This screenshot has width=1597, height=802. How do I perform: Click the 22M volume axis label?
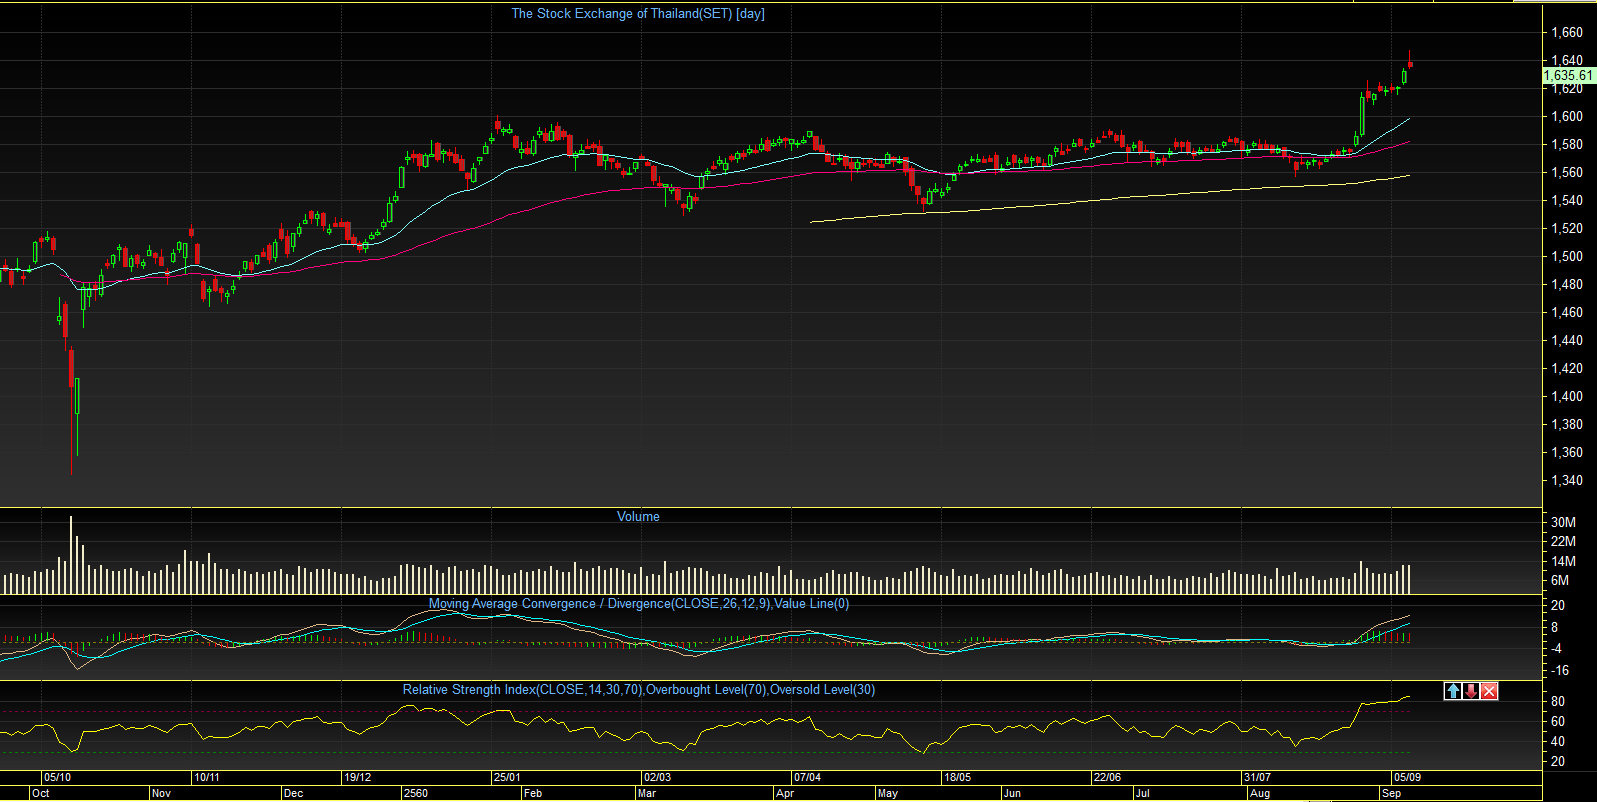click(x=1563, y=541)
